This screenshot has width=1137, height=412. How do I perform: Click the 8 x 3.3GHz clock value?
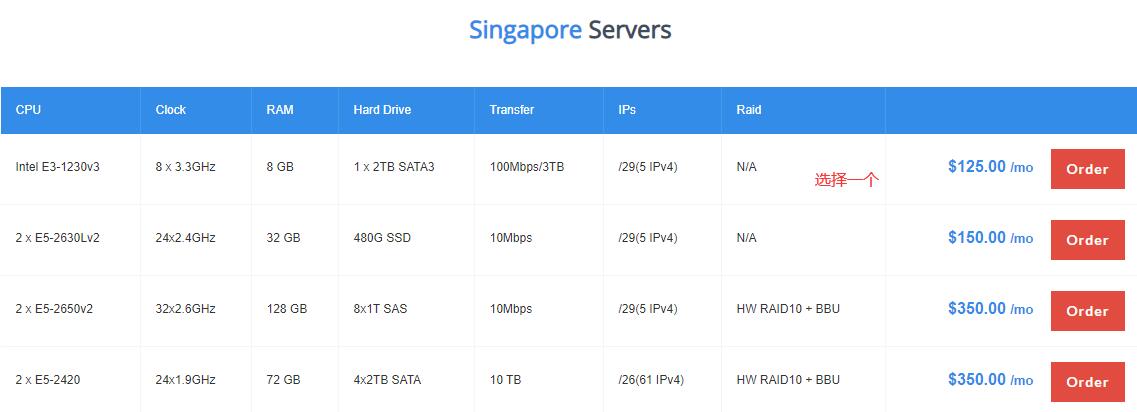tap(186, 167)
